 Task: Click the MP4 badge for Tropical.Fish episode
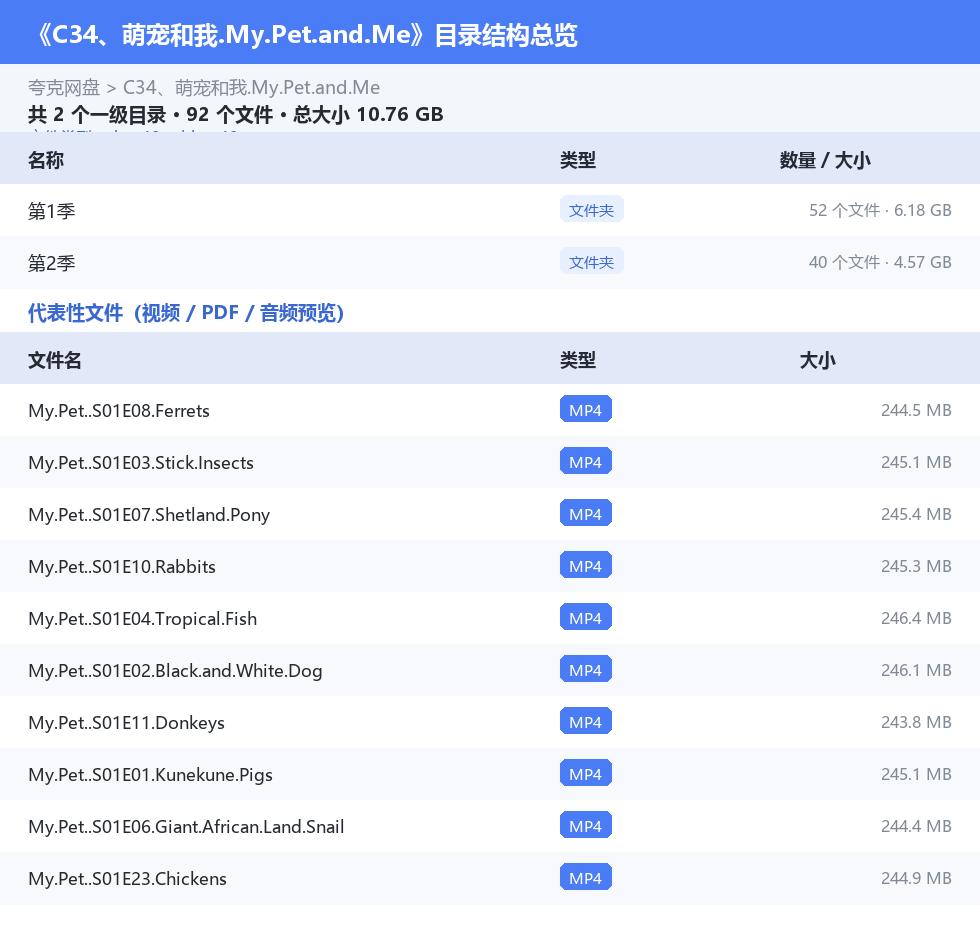pos(586,617)
